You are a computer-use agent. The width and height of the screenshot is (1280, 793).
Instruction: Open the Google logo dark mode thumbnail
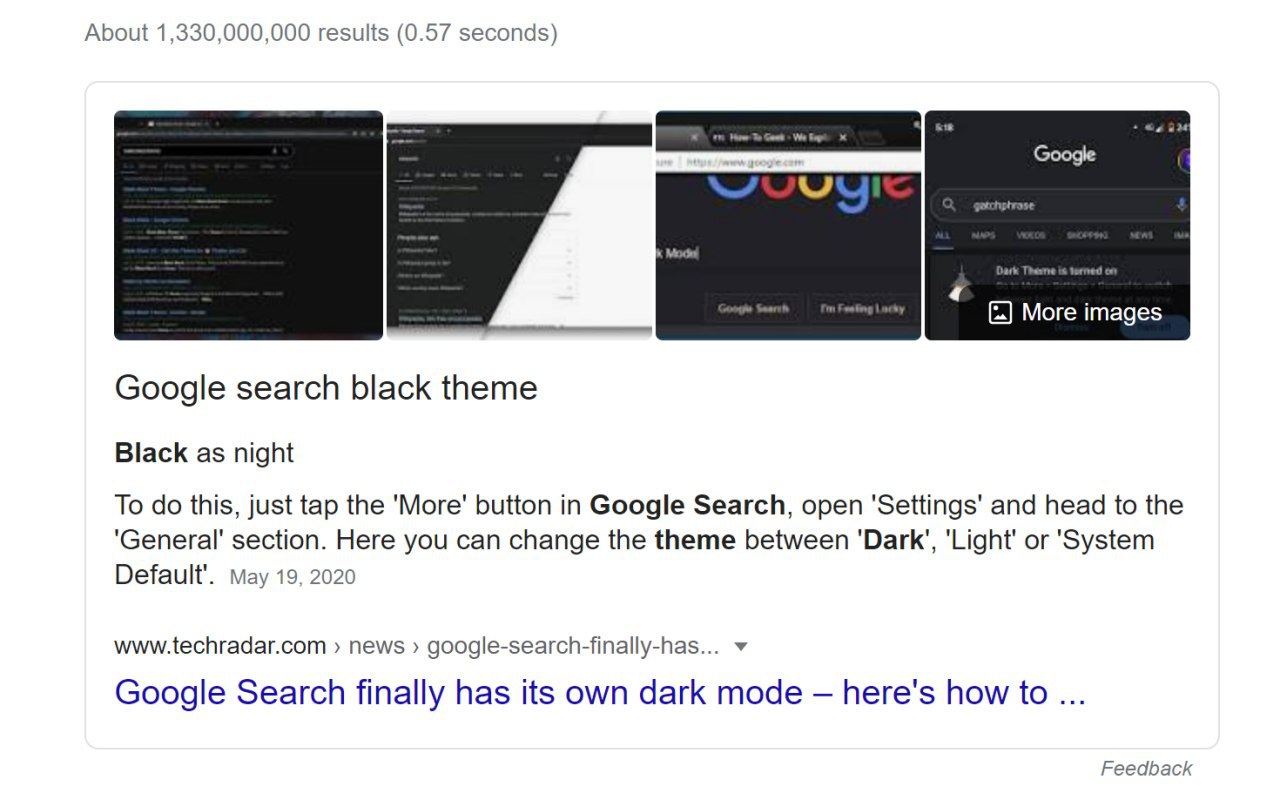point(788,225)
